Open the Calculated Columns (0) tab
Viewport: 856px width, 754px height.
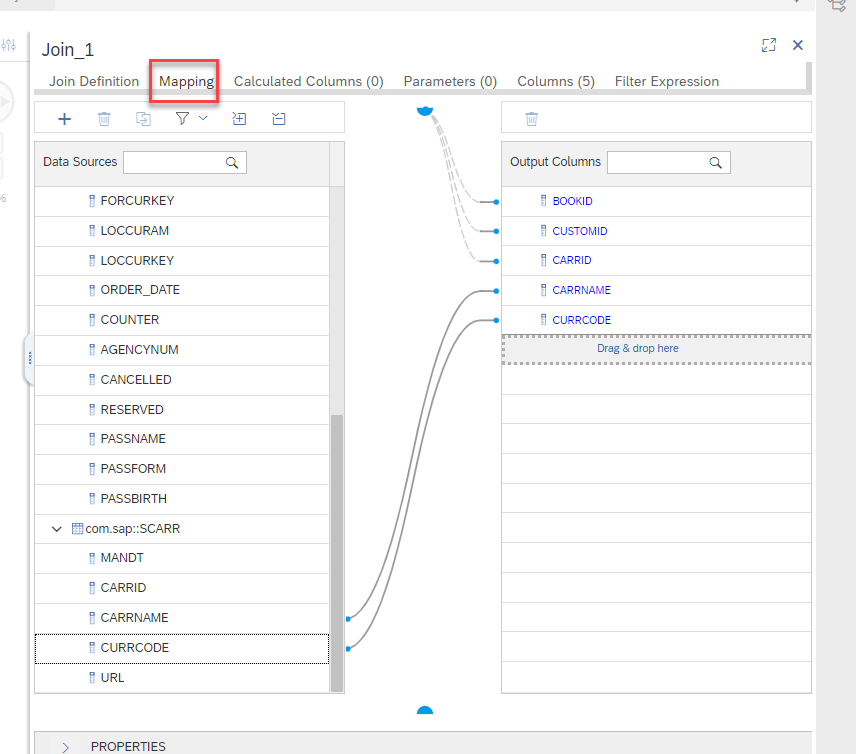pyautogui.click(x=308, y=81)
